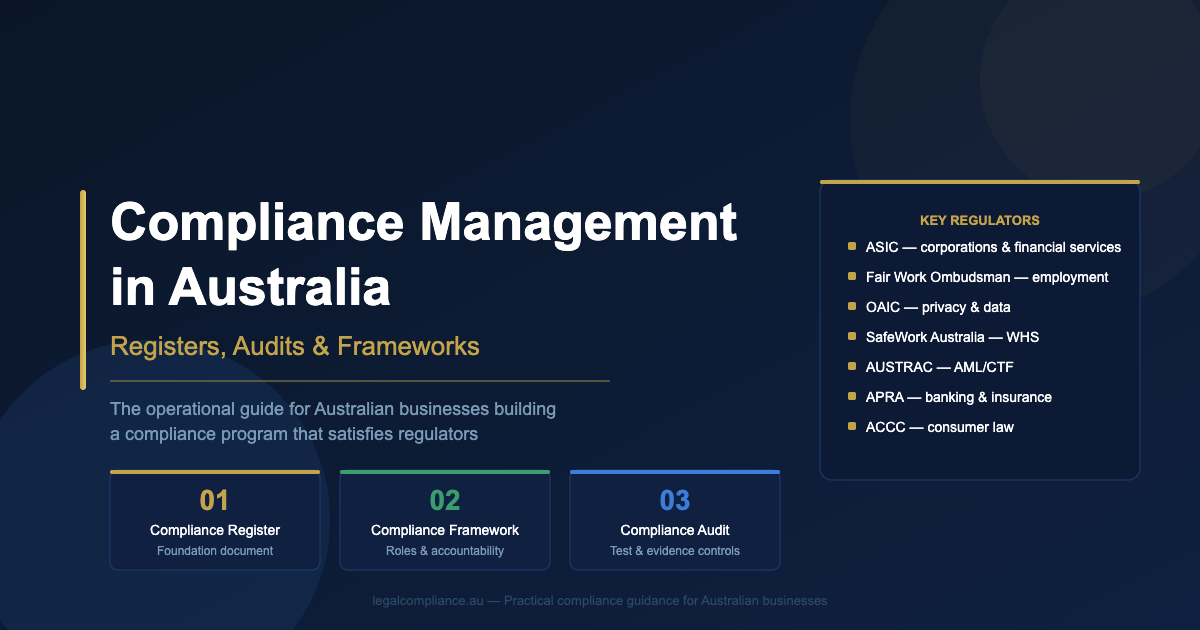This screenshot has width=1200, height=630.
Task: Click the gold 01 number
Action: click(x=215, y=500)
